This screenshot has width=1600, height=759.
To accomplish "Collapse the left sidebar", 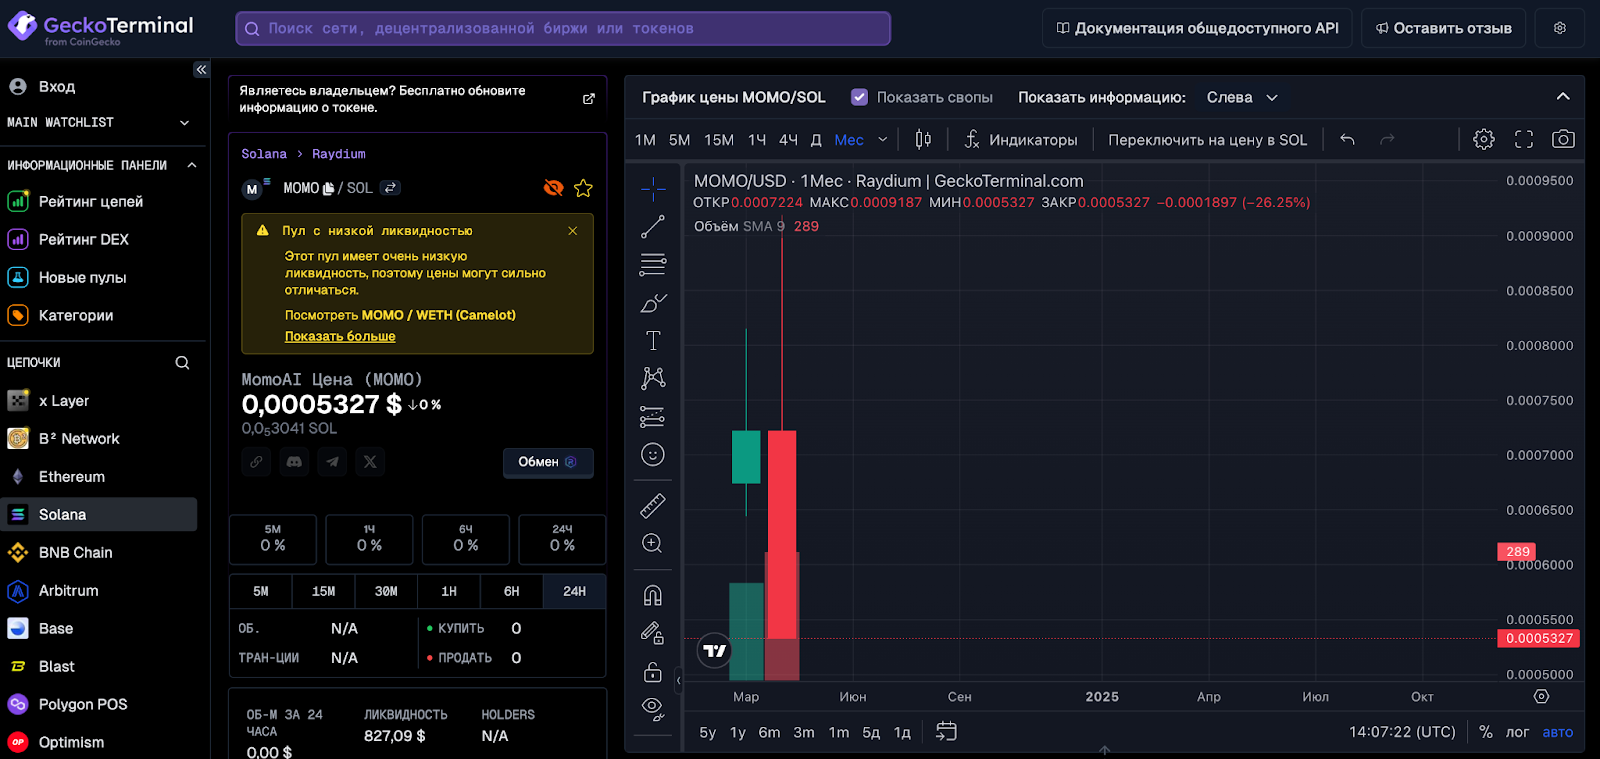I will pos(201,69).
